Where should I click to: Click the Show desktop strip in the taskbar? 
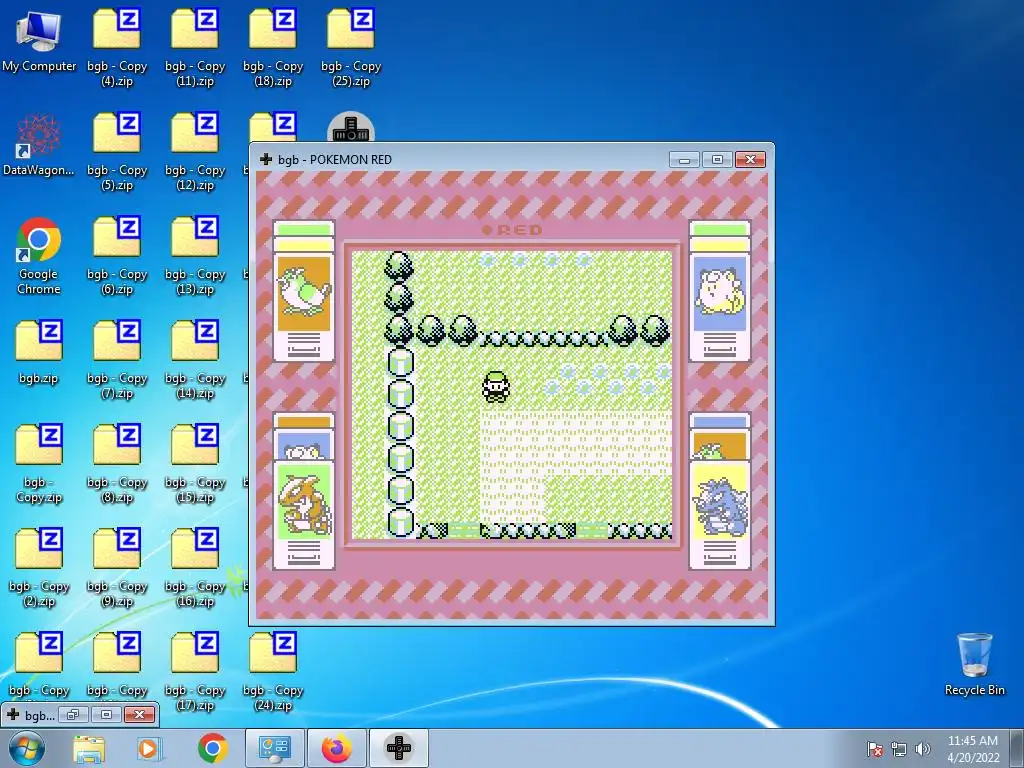pos(1017,748)
